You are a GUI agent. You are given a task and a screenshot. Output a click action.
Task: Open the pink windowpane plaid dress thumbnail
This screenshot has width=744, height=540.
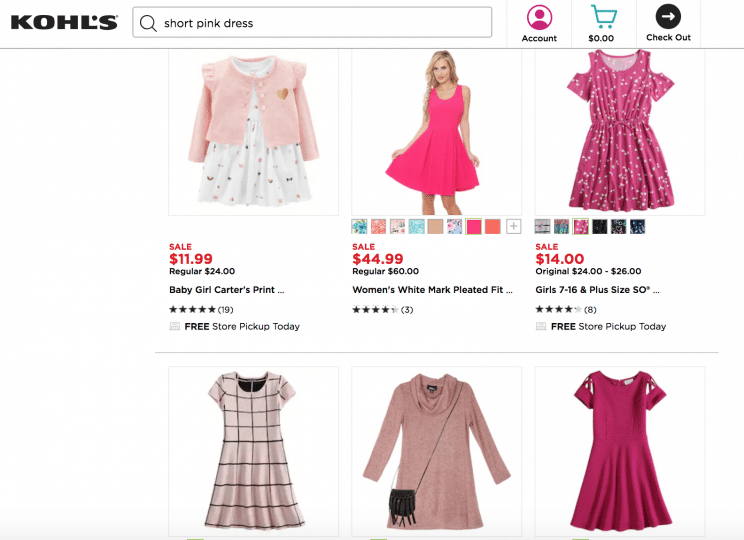click(x=253, y=451)
